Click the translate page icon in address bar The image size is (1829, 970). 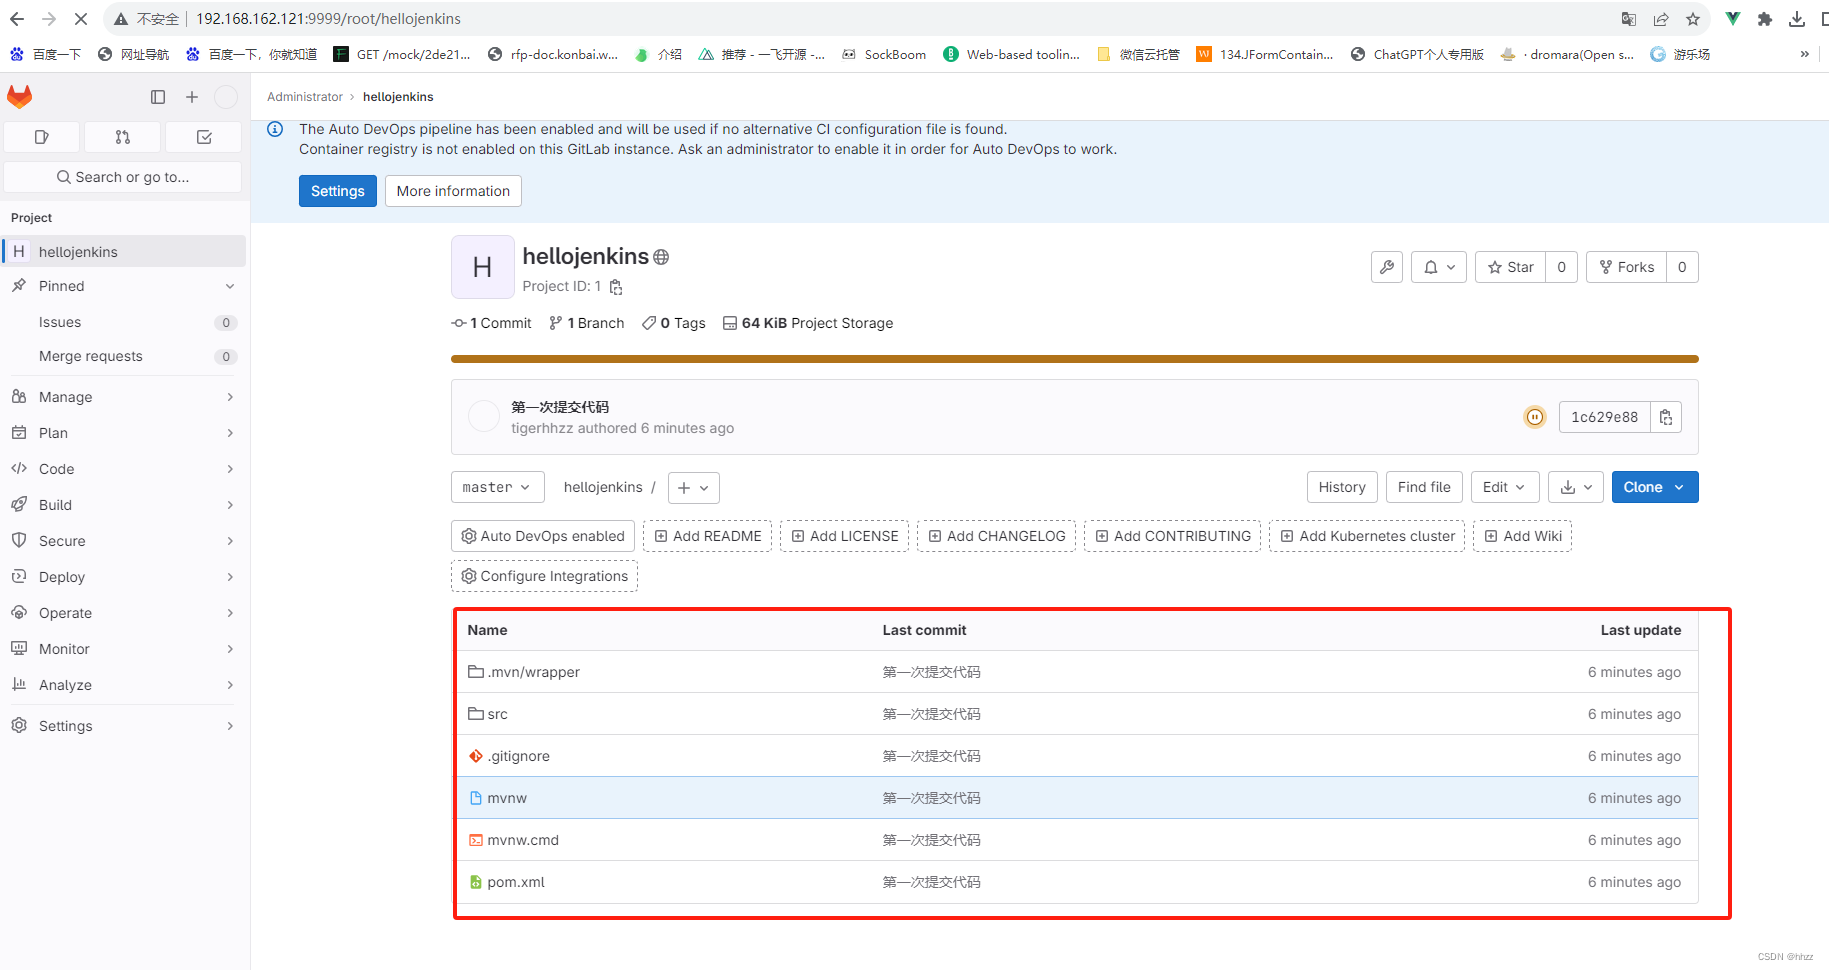point(1629,19)
